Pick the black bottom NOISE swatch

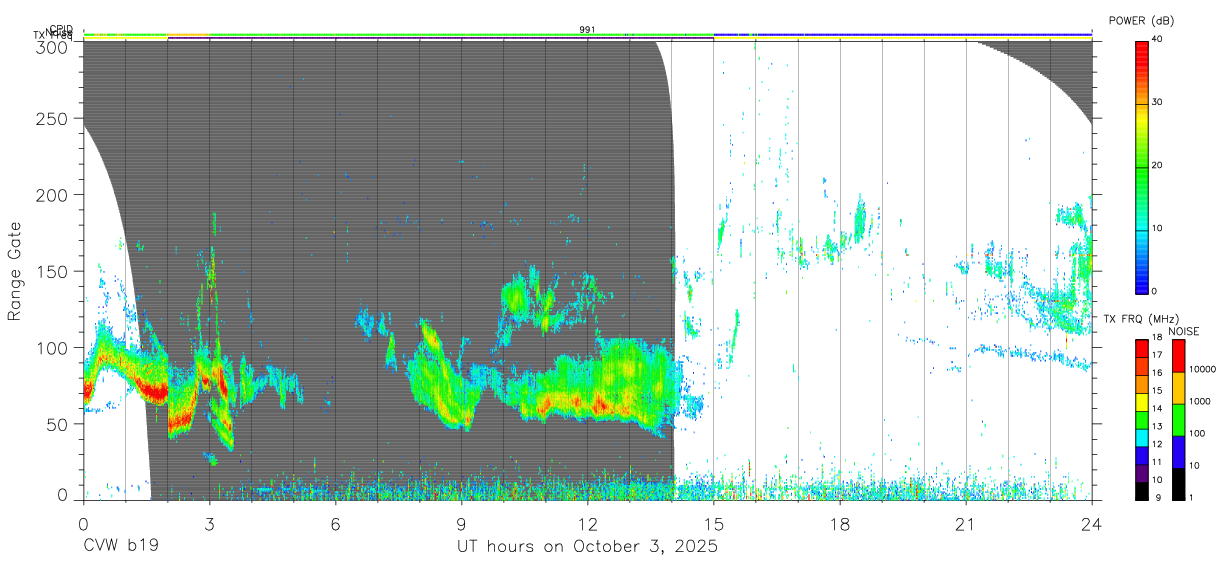pos(1179,484)
